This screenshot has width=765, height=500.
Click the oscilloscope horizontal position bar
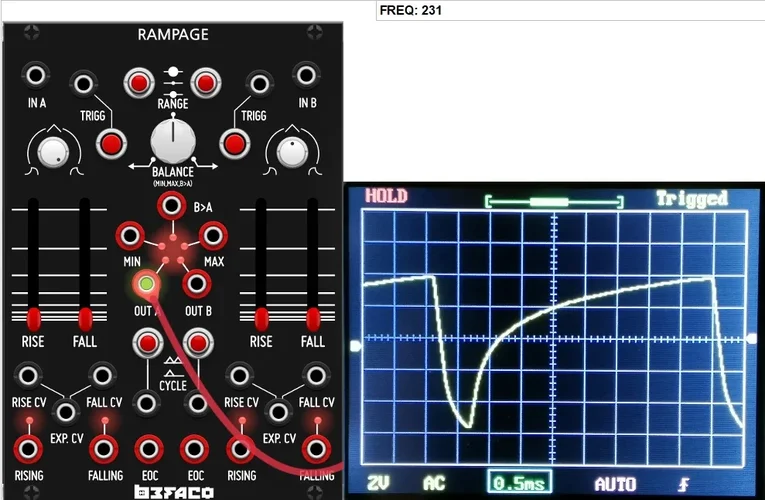[x=554, y=201]
